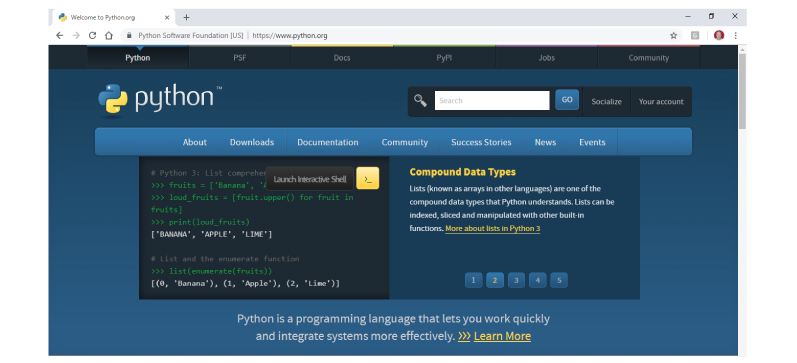Click the GO search button
This screenshot has width=797, height=363.
coord(567,100)
